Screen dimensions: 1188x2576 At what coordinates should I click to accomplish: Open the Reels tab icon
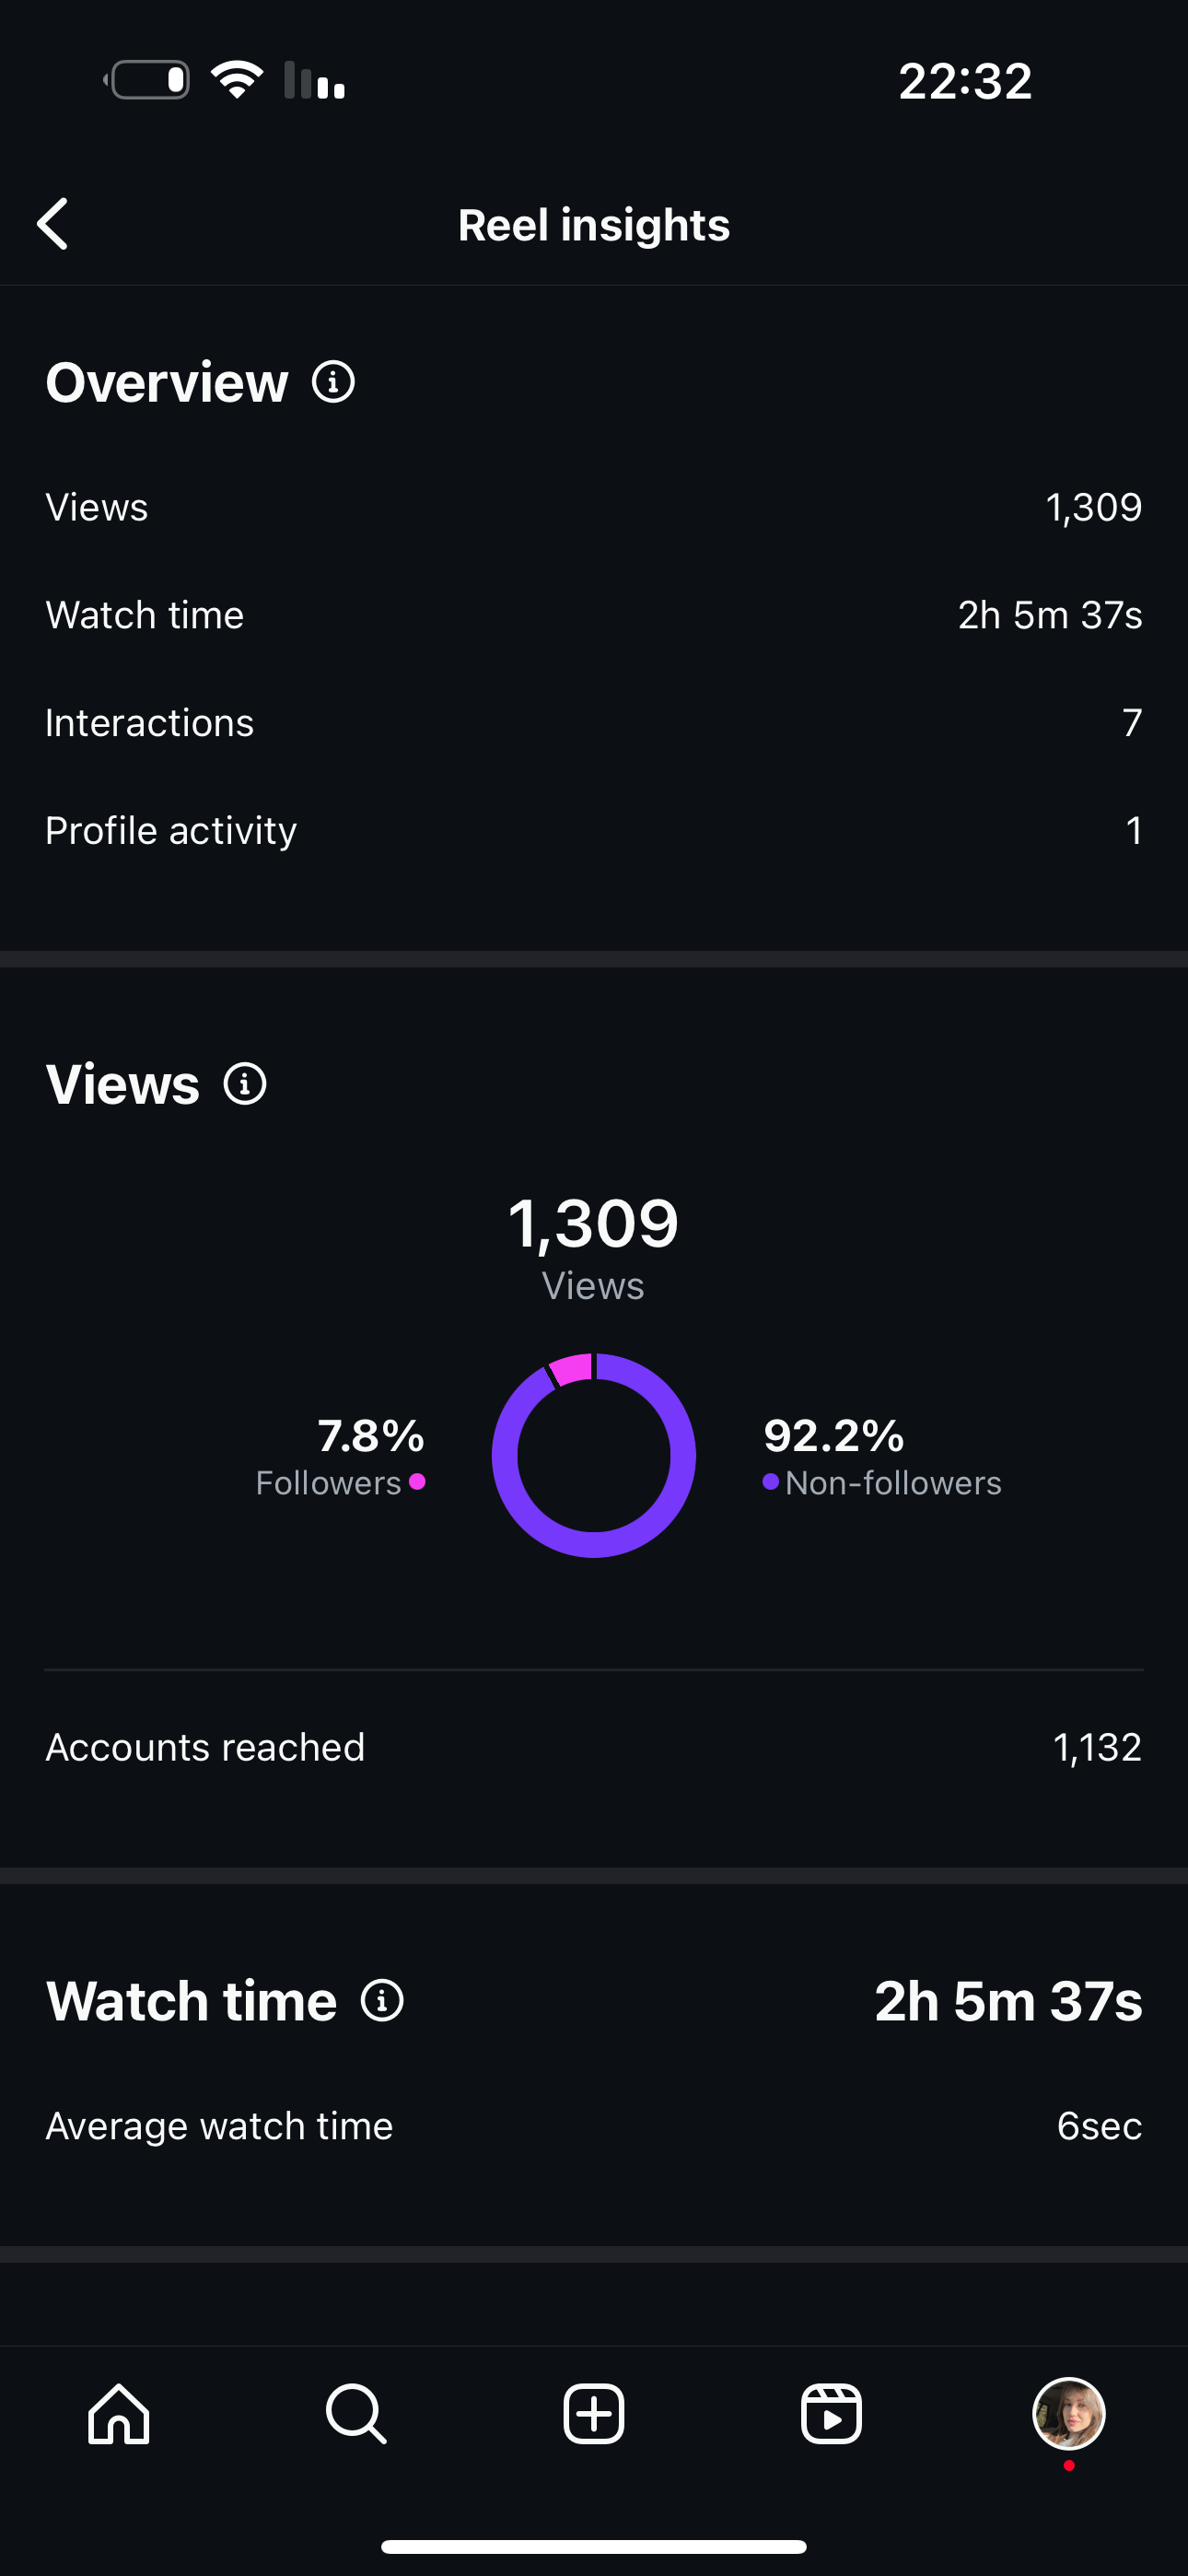(x=831, y=2414)
